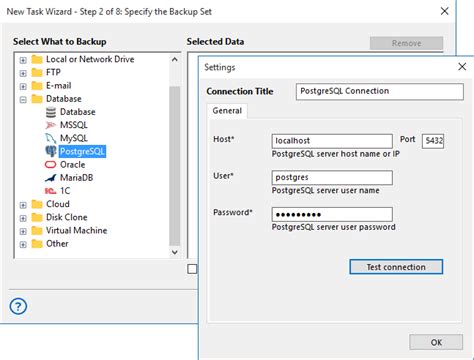Screen dimensions: 474x360
Task: Click the FTP folder icon
Action: (x=37, y=73)
